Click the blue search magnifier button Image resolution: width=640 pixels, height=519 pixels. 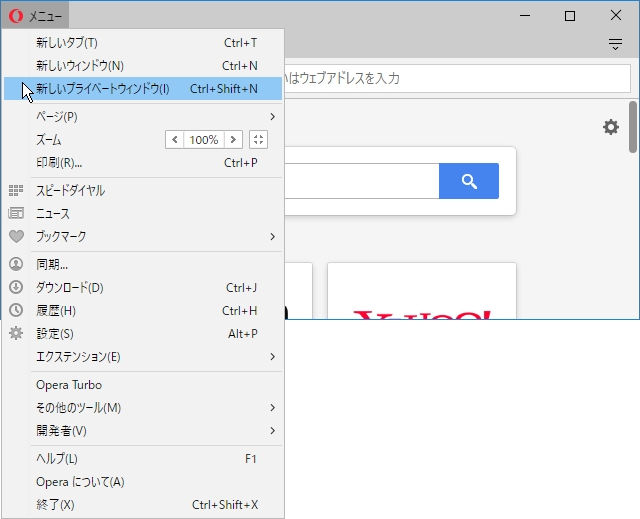click(469, 181)
